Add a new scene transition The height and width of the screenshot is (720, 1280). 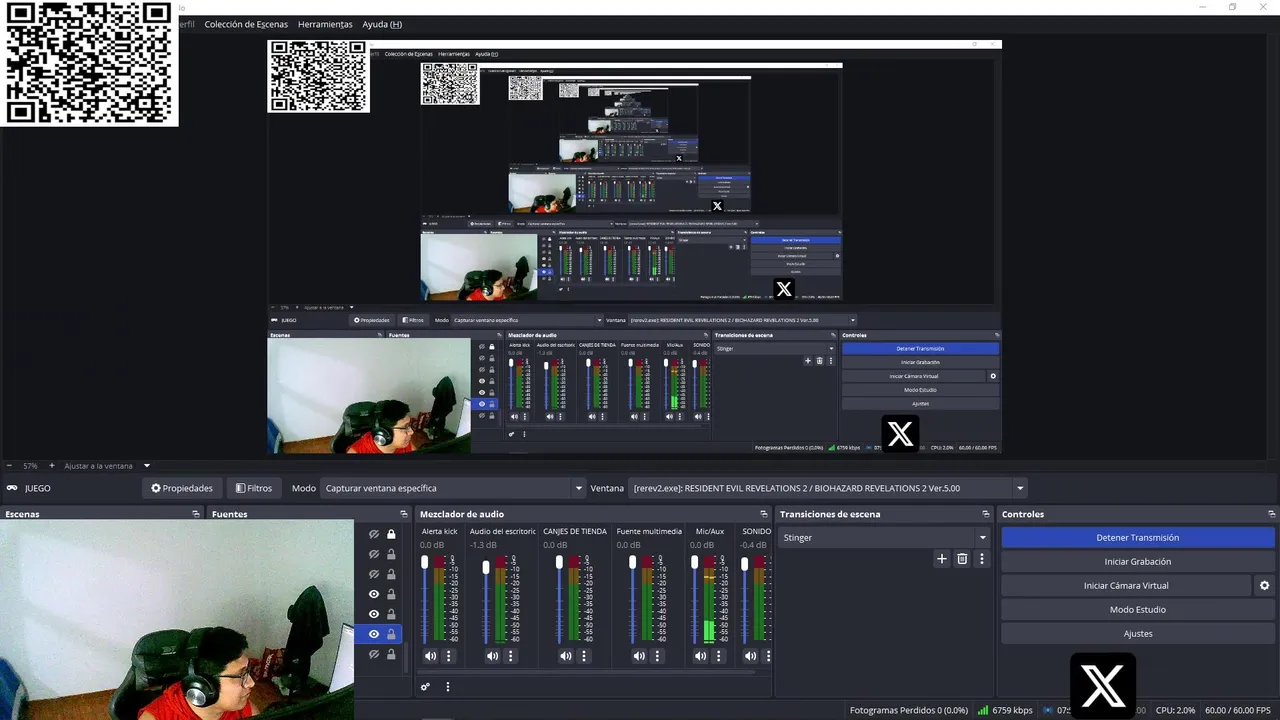(941, 559)
